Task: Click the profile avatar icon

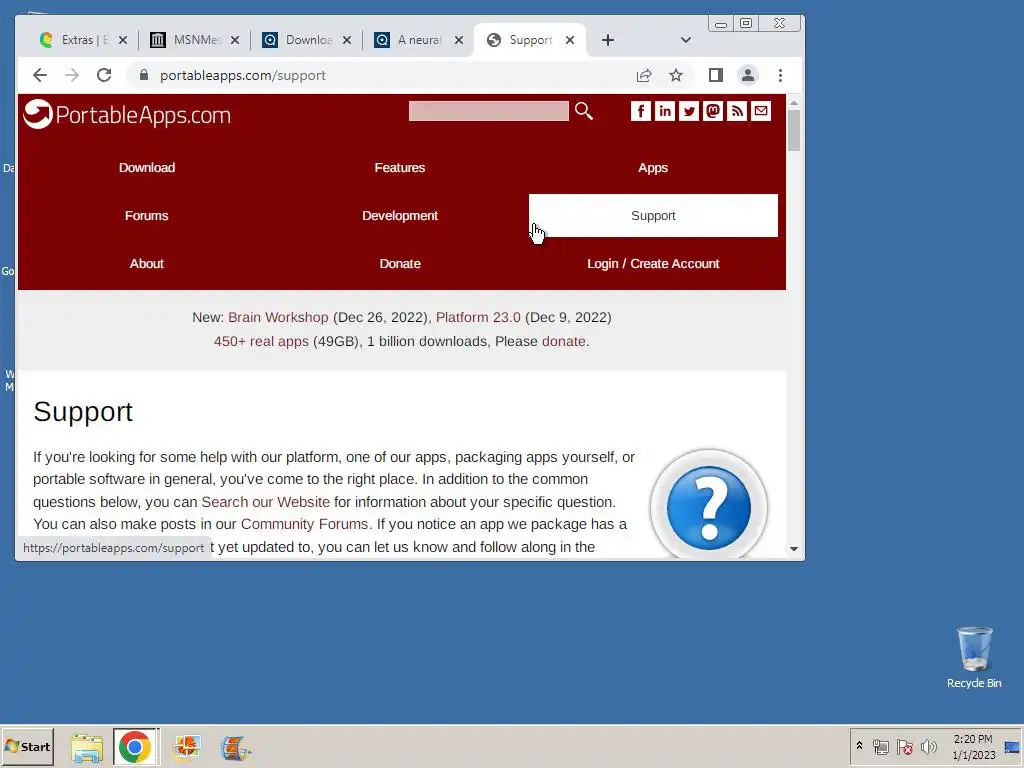Action: coord(748,75)
